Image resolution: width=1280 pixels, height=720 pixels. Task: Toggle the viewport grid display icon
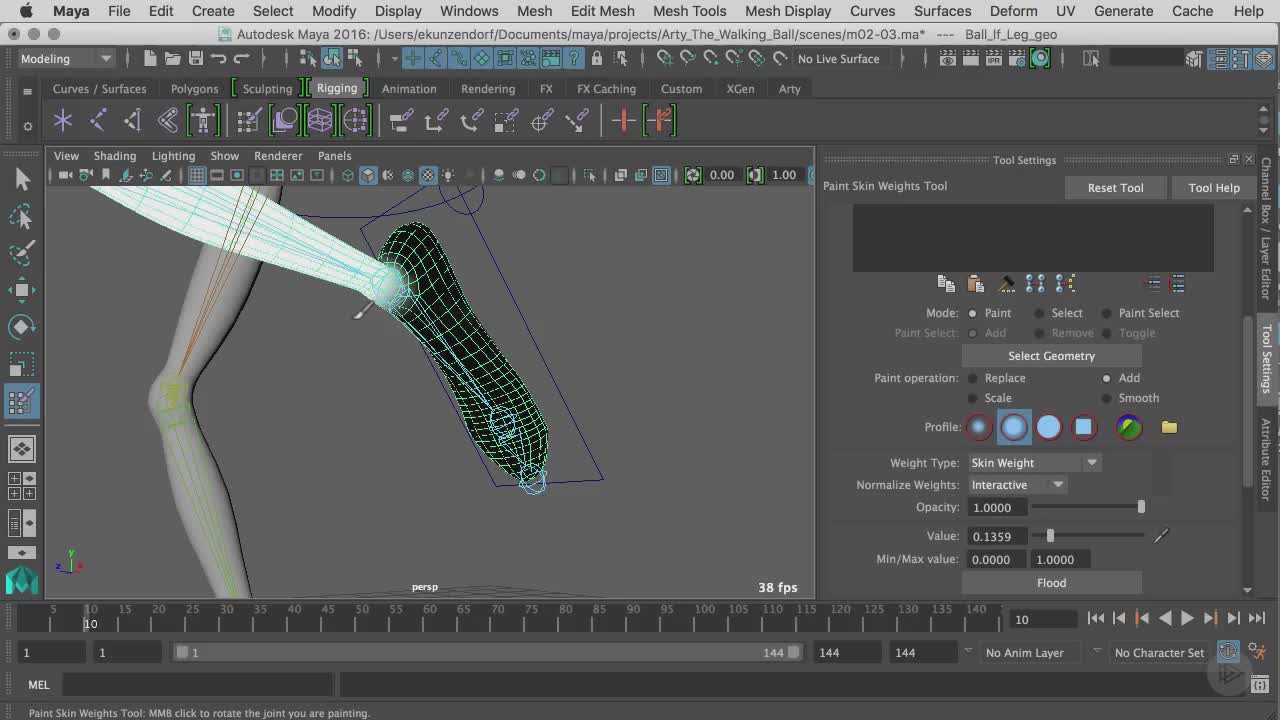(197, 175)
